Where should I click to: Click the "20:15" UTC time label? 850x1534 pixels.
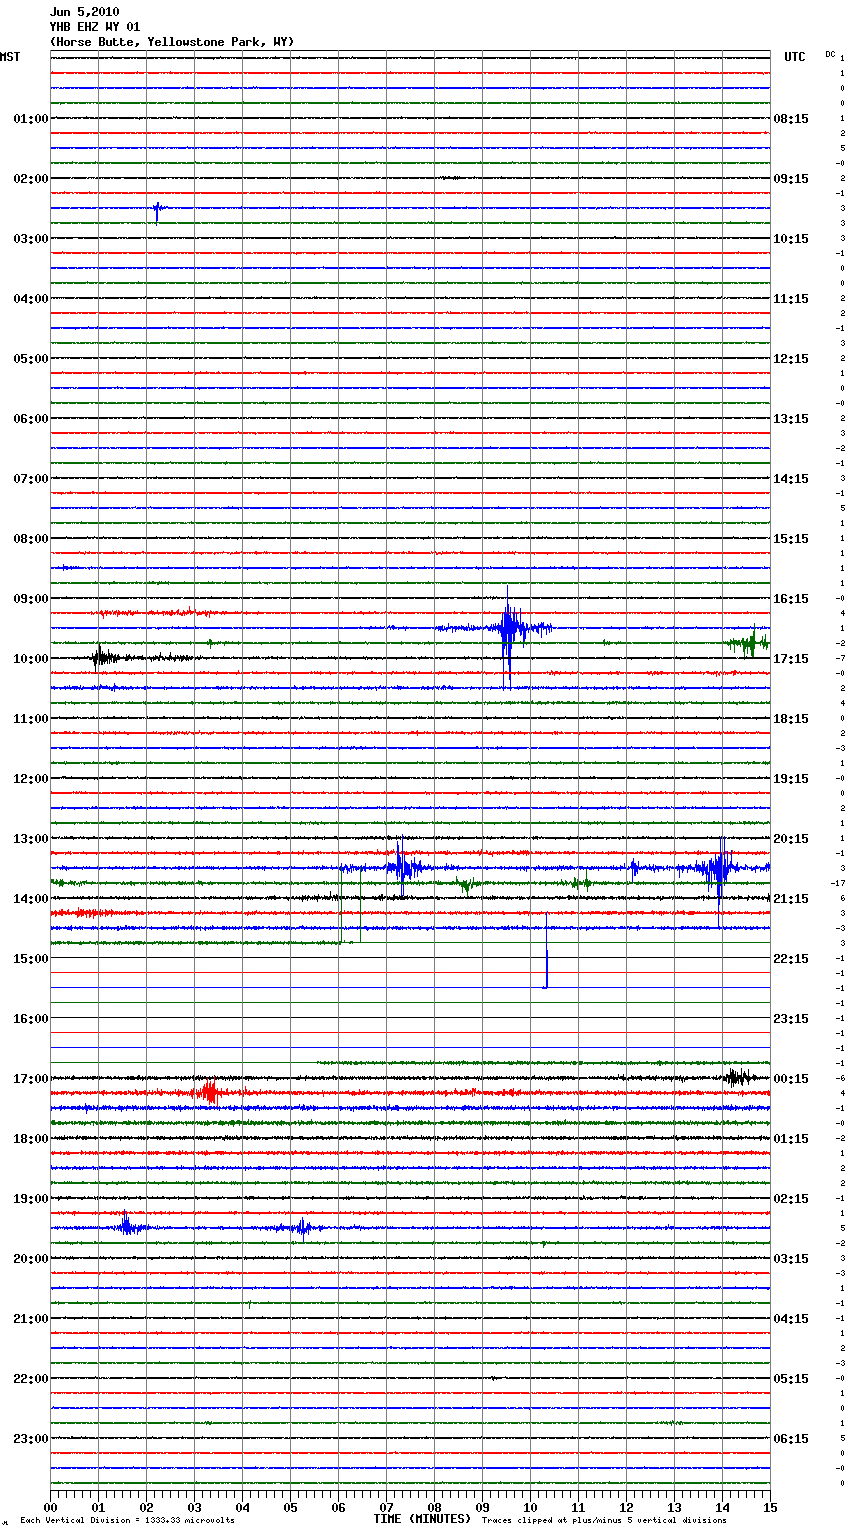tap(791, 838)
